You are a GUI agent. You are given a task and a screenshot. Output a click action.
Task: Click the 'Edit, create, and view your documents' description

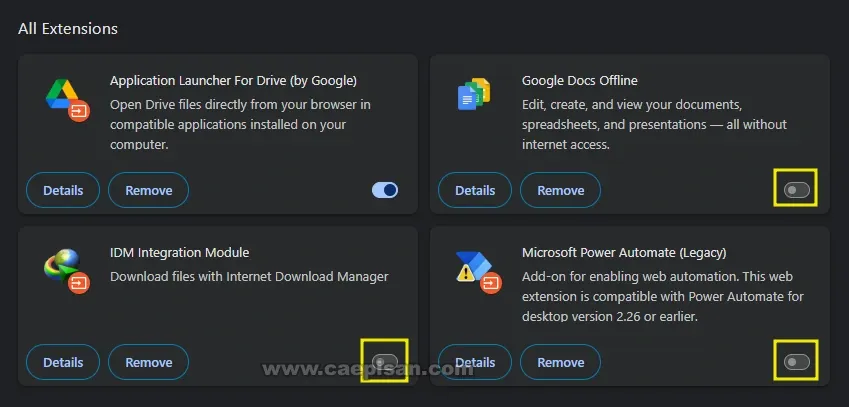(654, 124)
